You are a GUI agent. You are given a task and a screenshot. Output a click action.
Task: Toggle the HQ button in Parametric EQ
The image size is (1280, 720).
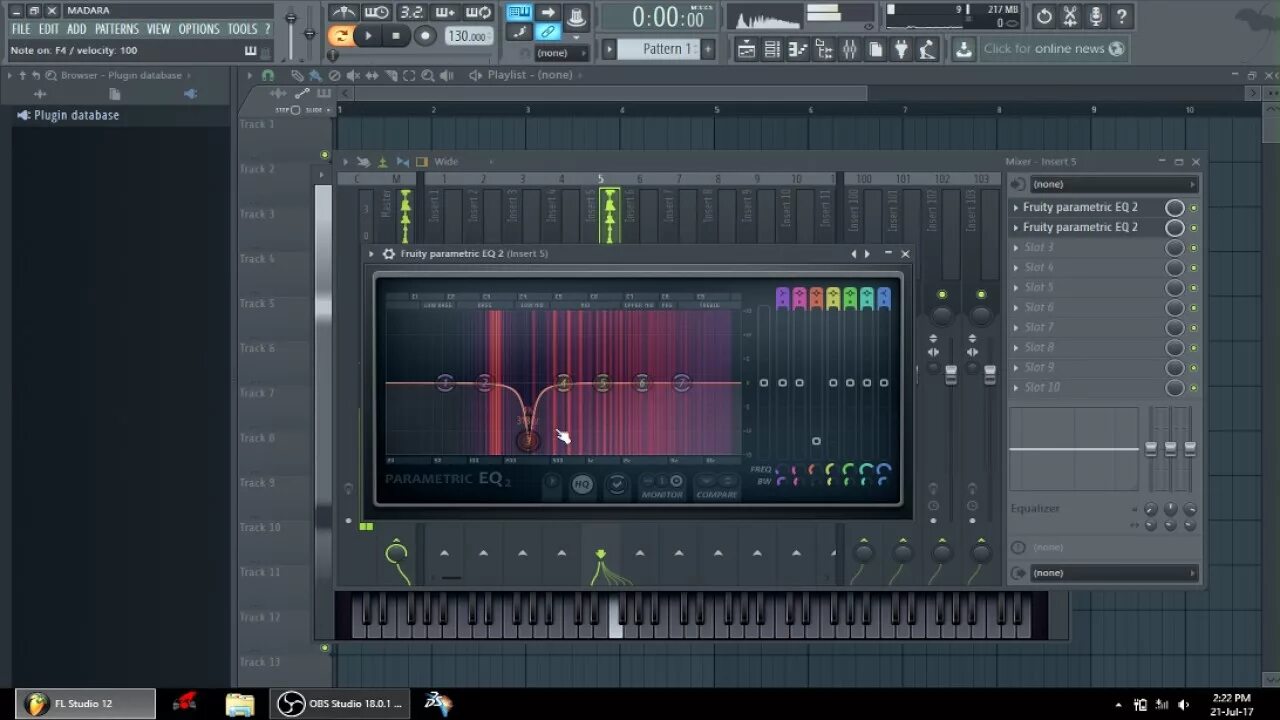pyautogui.click(x=582, y=485)
